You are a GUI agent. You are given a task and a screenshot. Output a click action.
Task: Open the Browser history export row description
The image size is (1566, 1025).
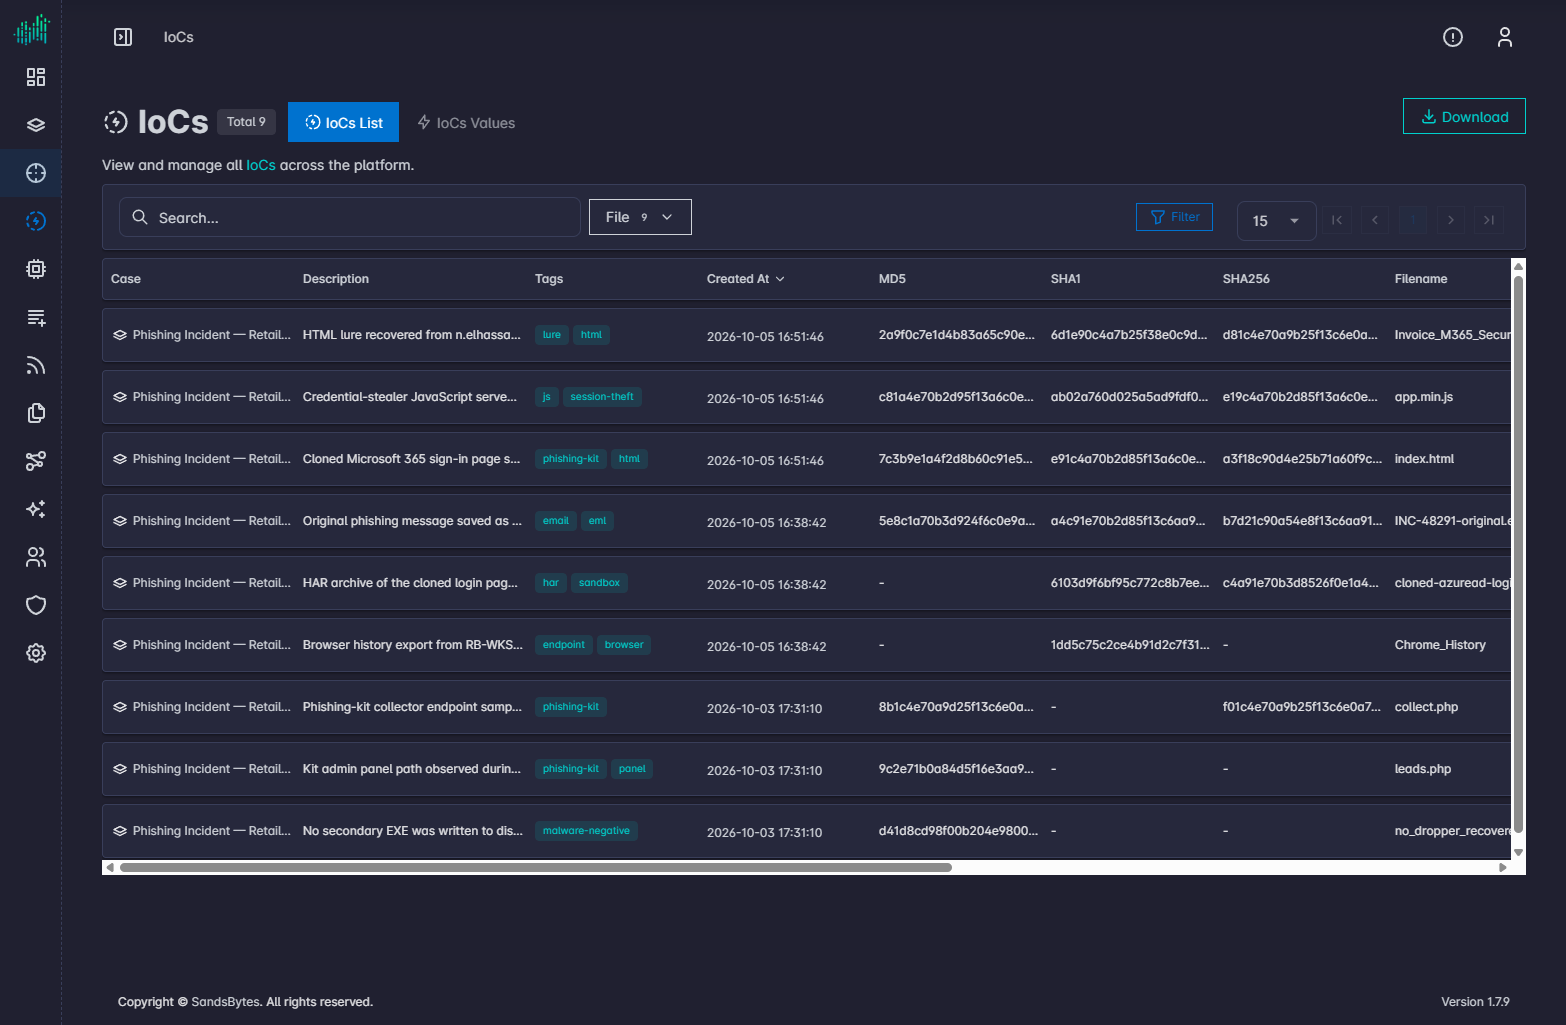413,645
